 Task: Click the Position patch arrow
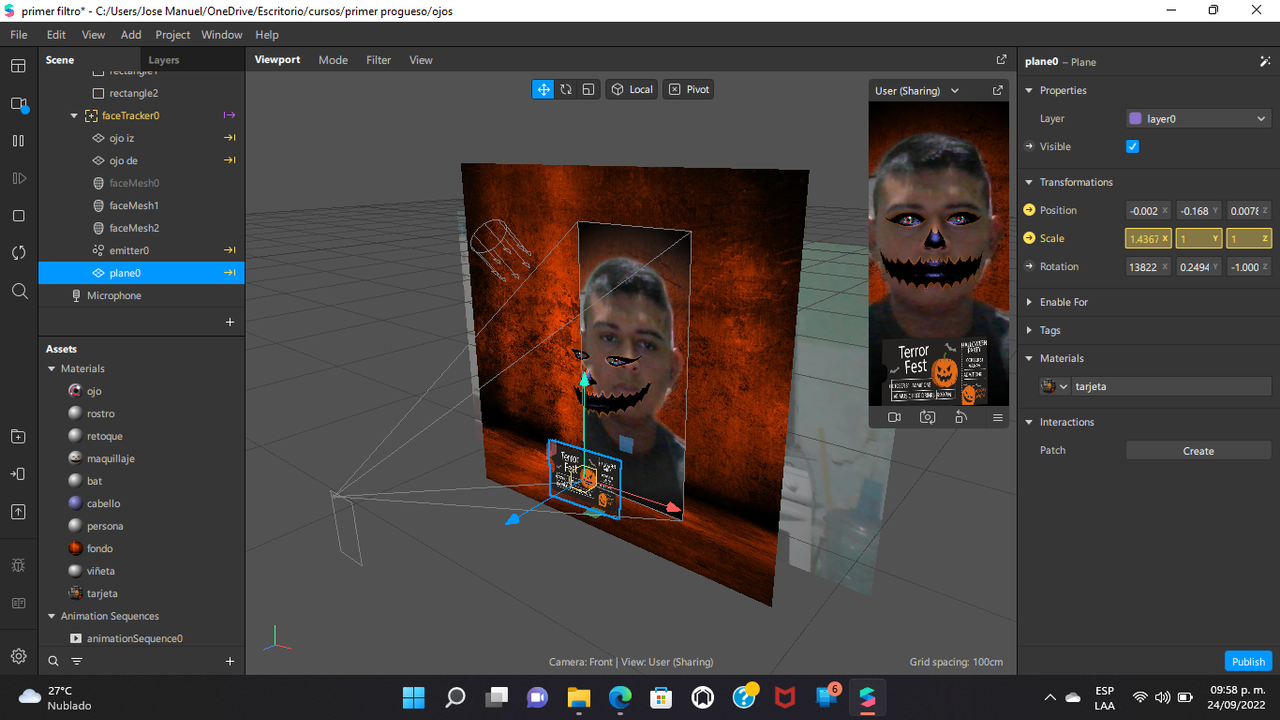(1030, 210)
